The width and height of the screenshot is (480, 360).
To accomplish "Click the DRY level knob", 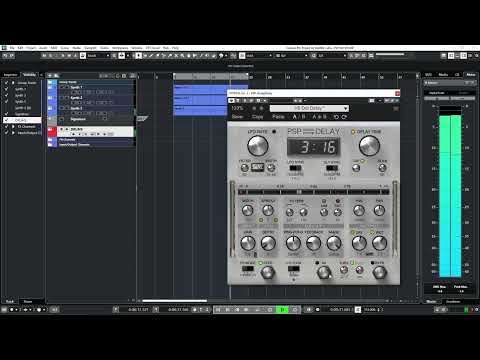I will pyautogui.click(x=359, y=243).
